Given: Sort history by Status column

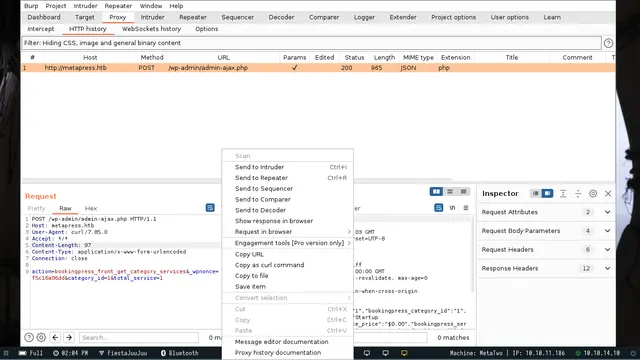Looking at the screenshot, I should click(x=354, y=58).
